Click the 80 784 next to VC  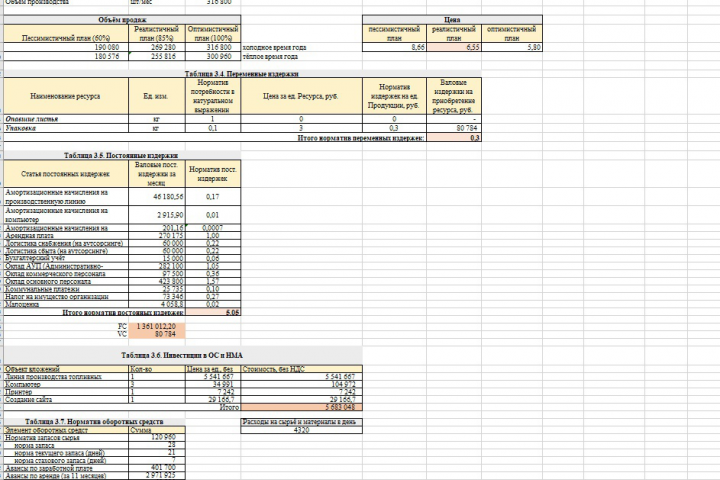157,334
